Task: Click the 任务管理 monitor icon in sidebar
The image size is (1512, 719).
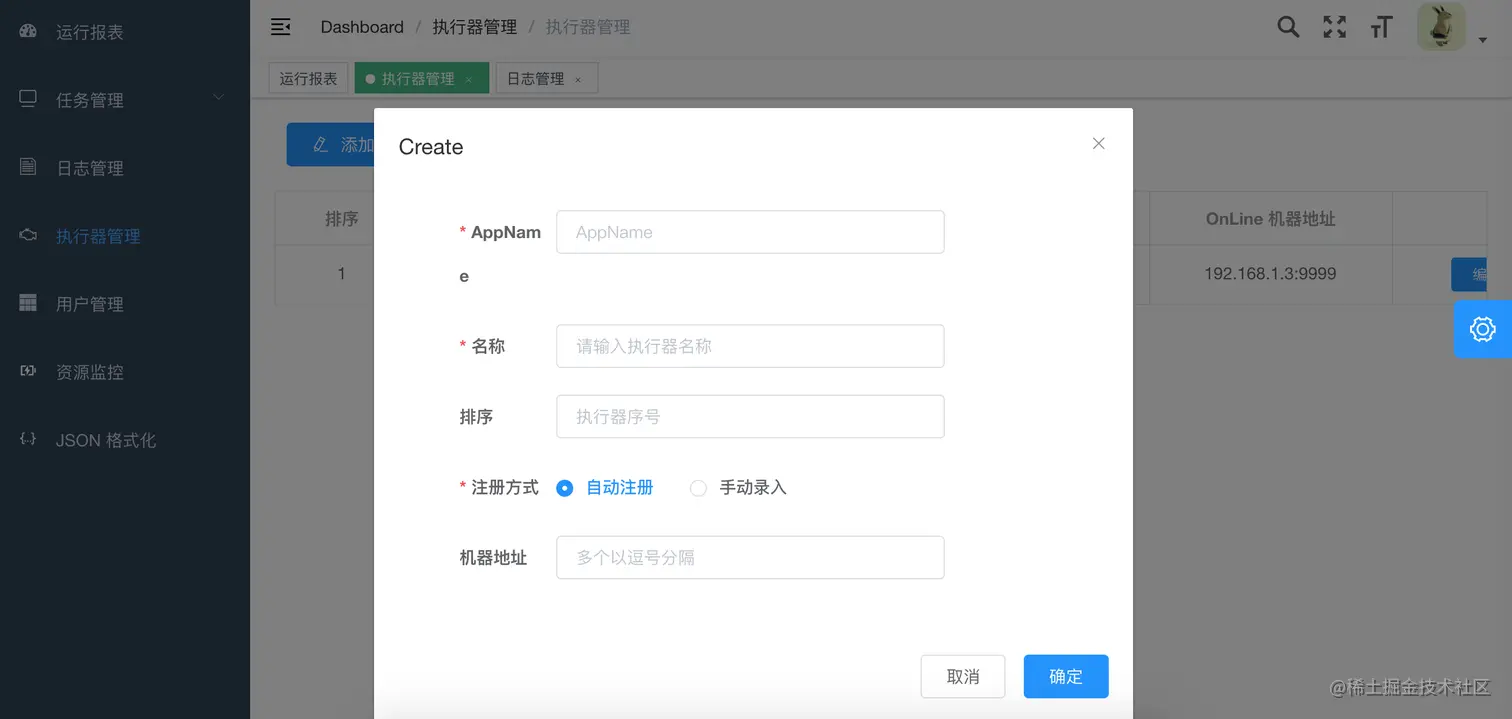Action: pos(28,99)
